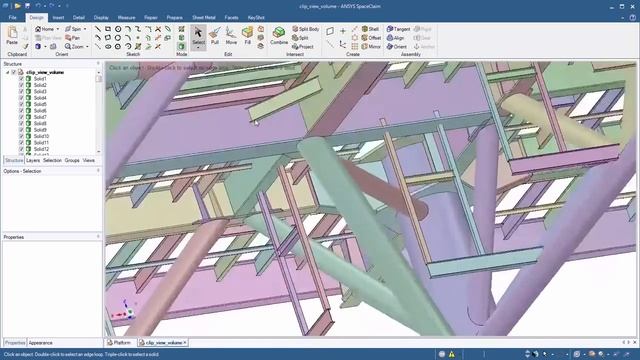Open the Spin dropdown arrow
Image resolution: width=640 pixels, height=360 pixels.
tap(85, 29)
